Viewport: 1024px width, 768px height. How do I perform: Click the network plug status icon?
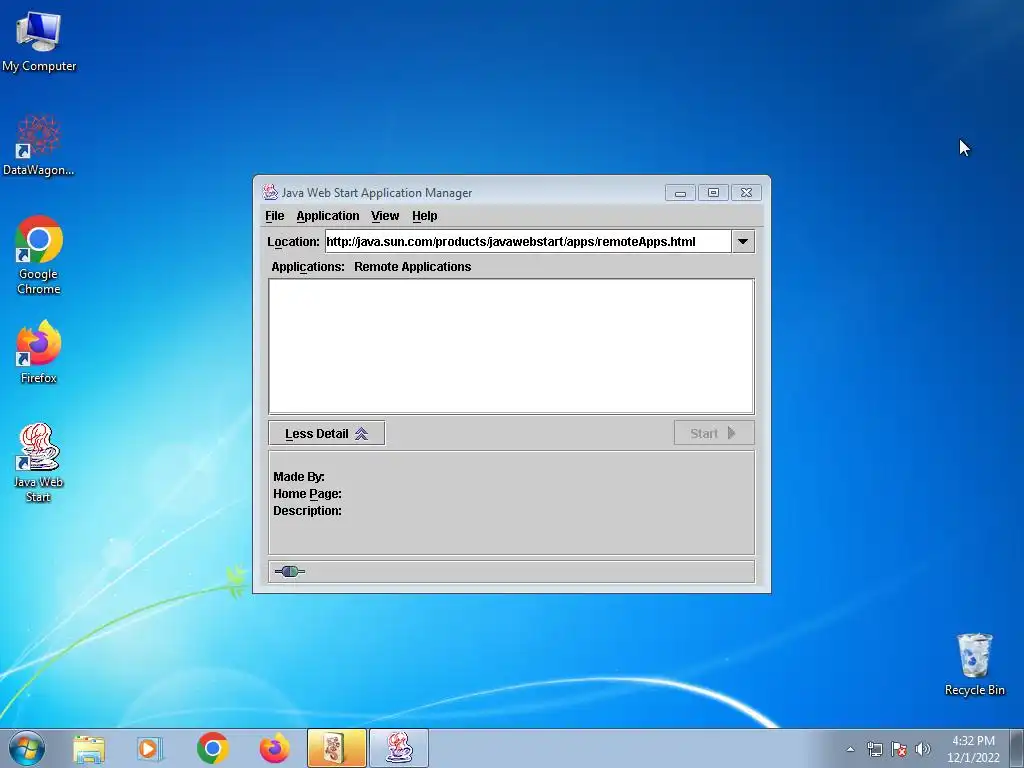click(289, 571)
